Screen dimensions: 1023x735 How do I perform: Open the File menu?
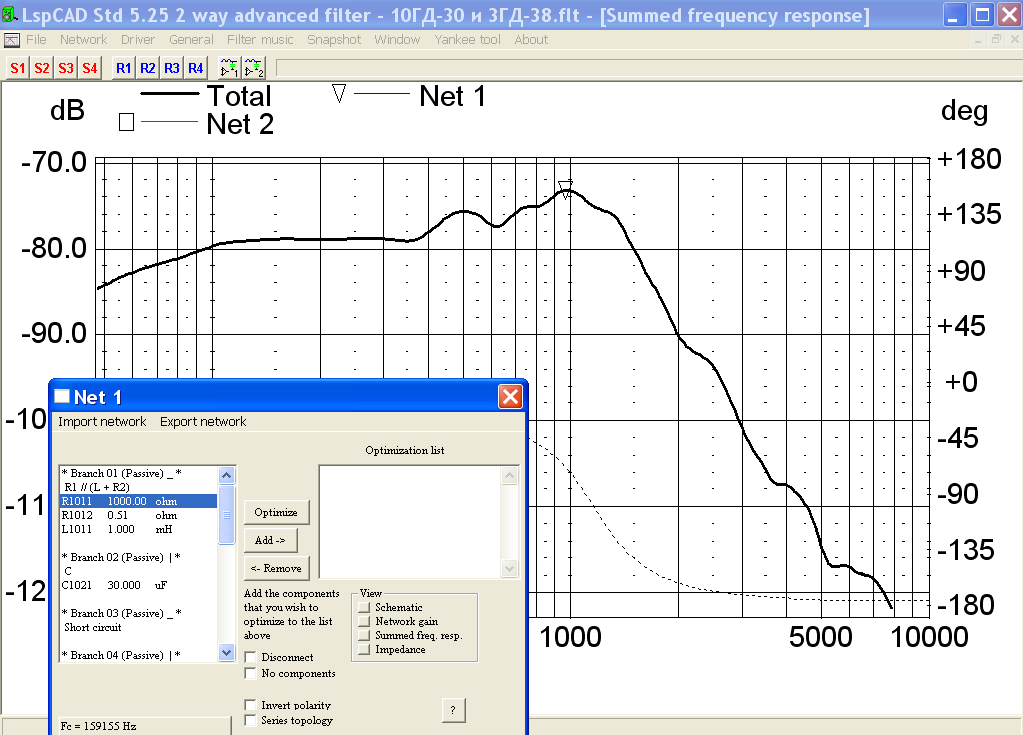pos(36,40)
